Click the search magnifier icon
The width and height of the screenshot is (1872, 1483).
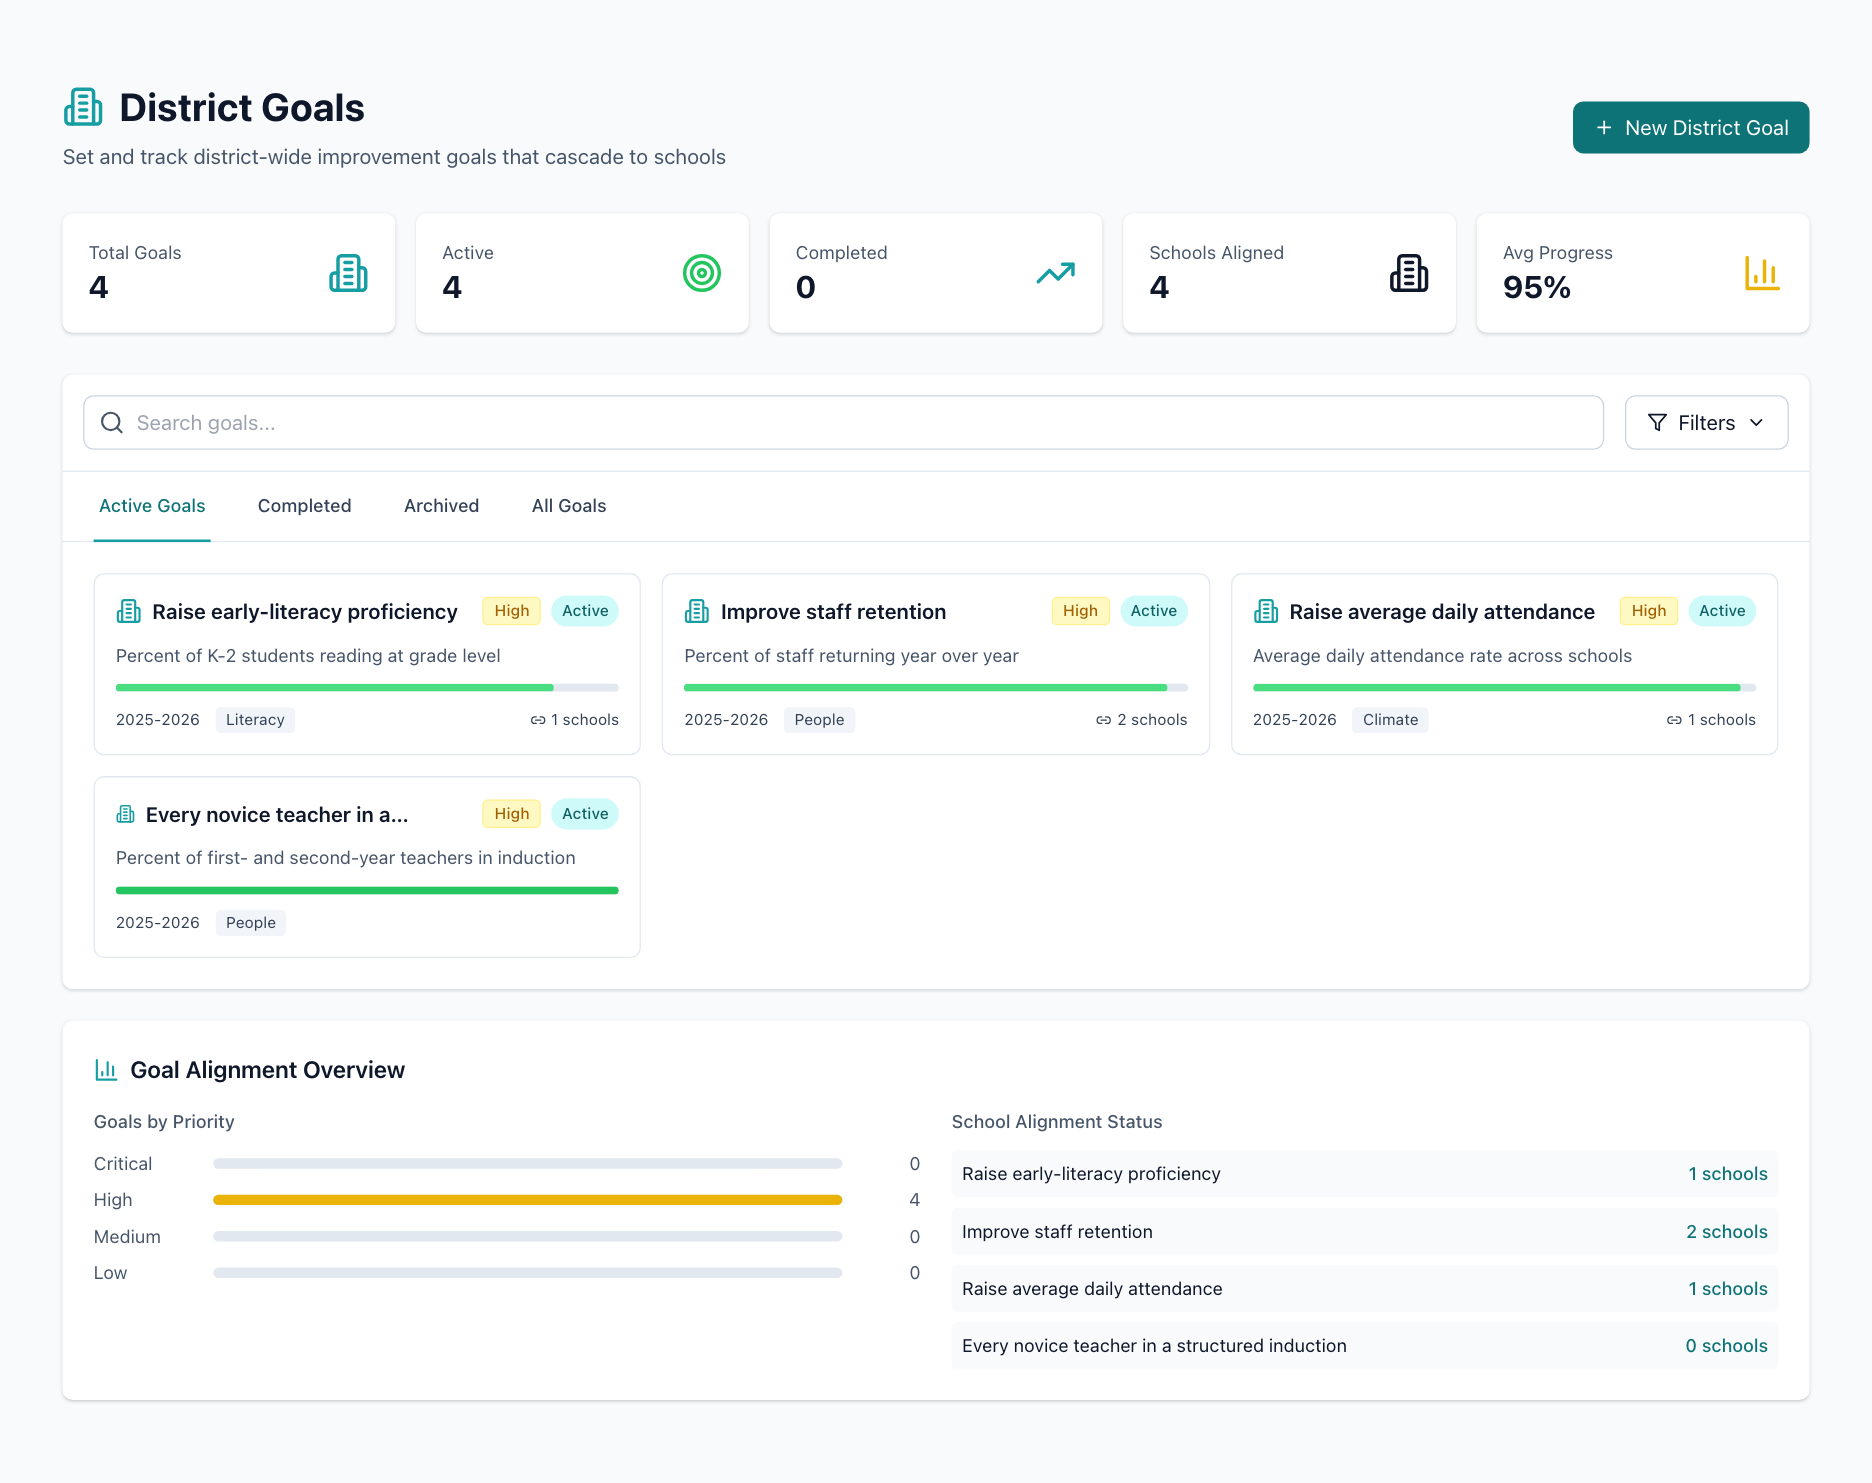tap(112, 423)
